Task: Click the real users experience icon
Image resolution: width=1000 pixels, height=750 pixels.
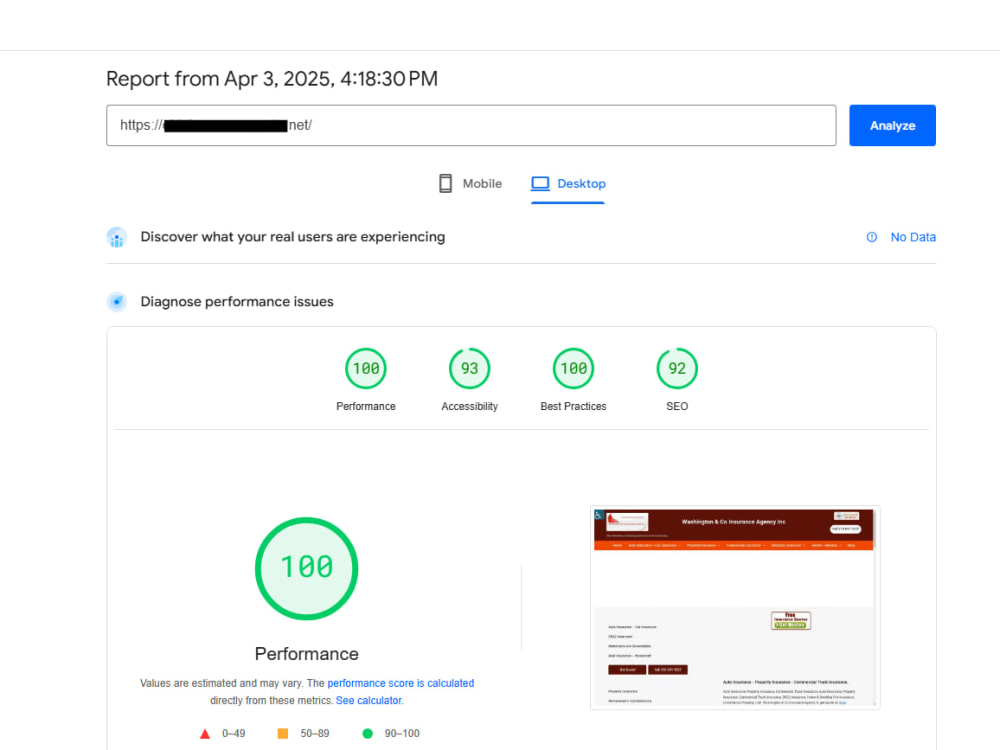Action: point(117,237)
